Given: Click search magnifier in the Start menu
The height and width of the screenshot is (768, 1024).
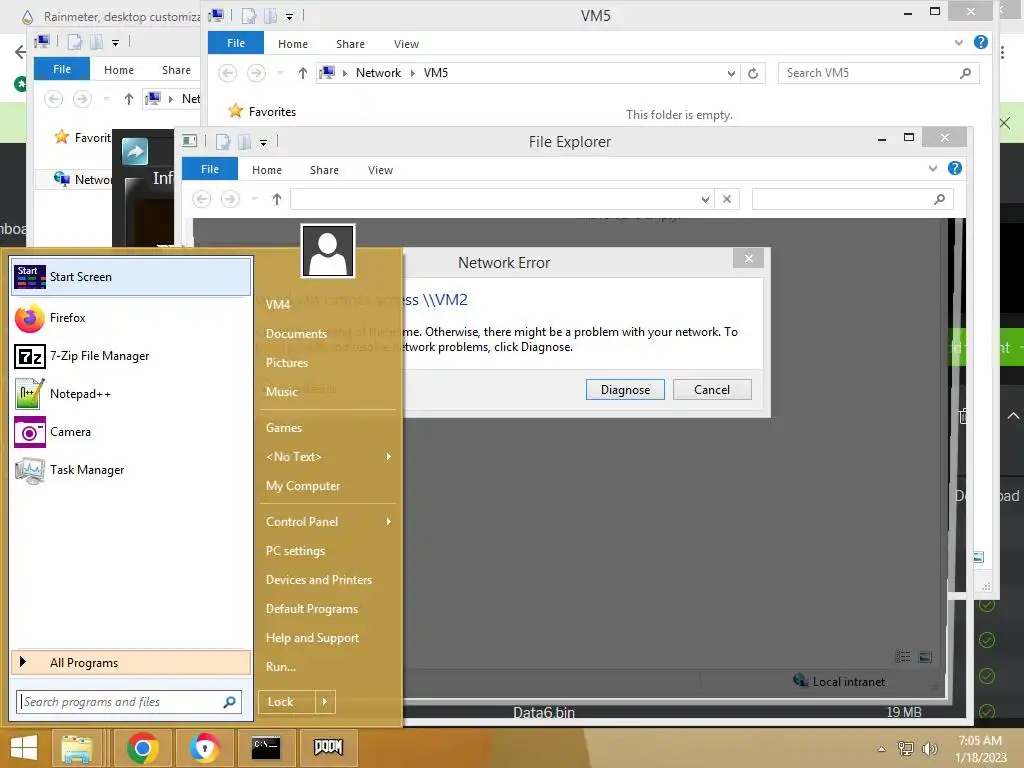Looking at the screenshot, I should click(x=229, y=702).
